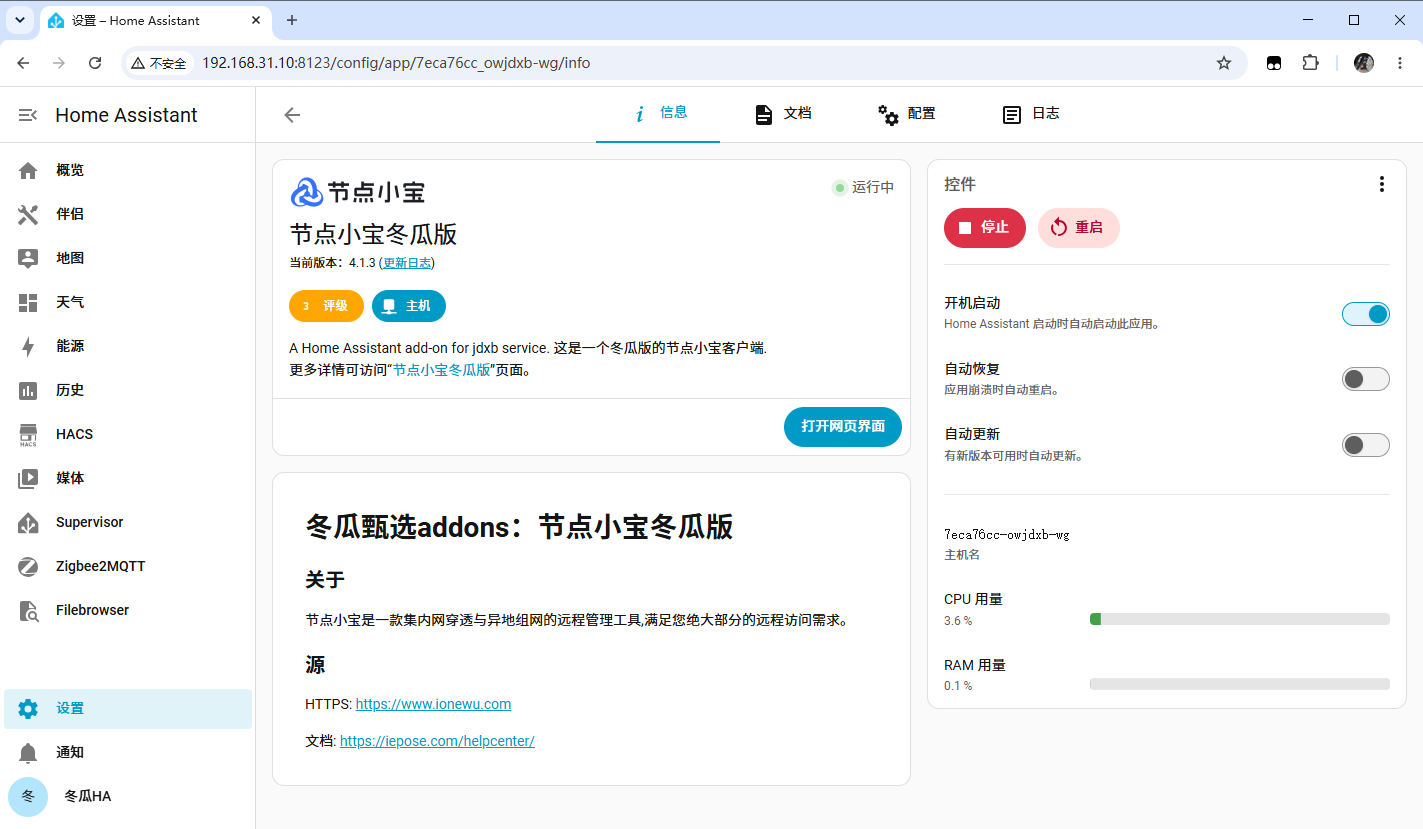Open the browser extensions puzzle icon
The image size is (1423, 829).
tap(1310, 63)
